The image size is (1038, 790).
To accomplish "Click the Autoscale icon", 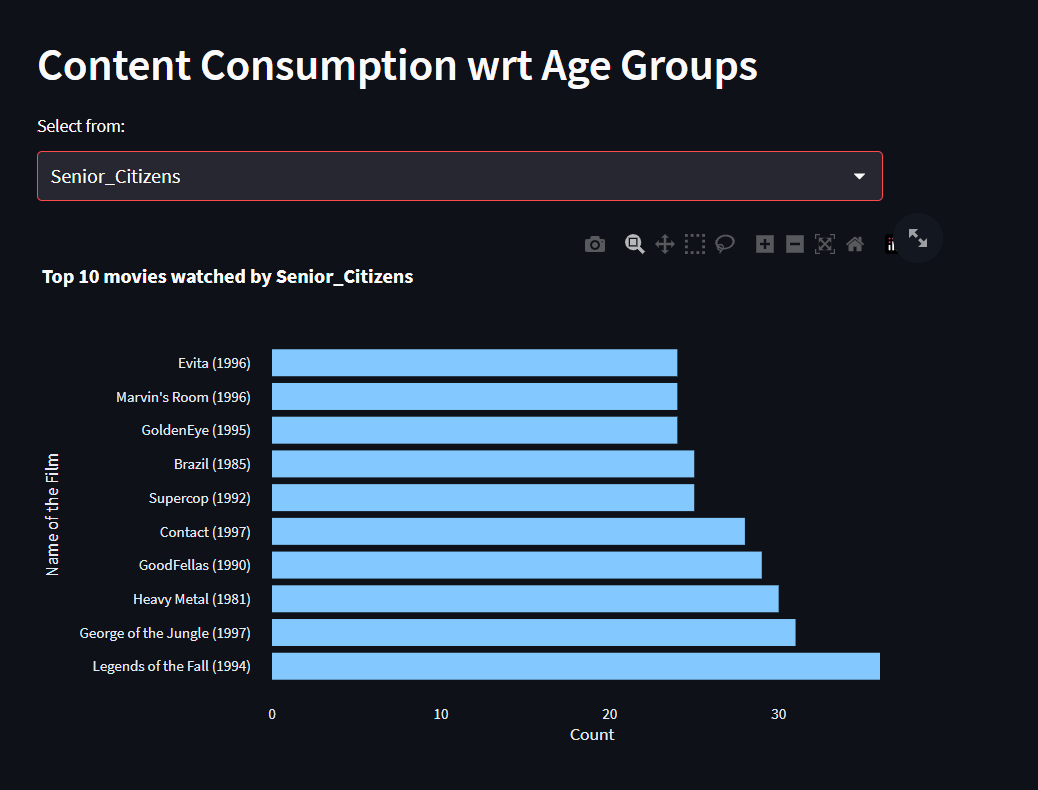I will coord(825,244).
